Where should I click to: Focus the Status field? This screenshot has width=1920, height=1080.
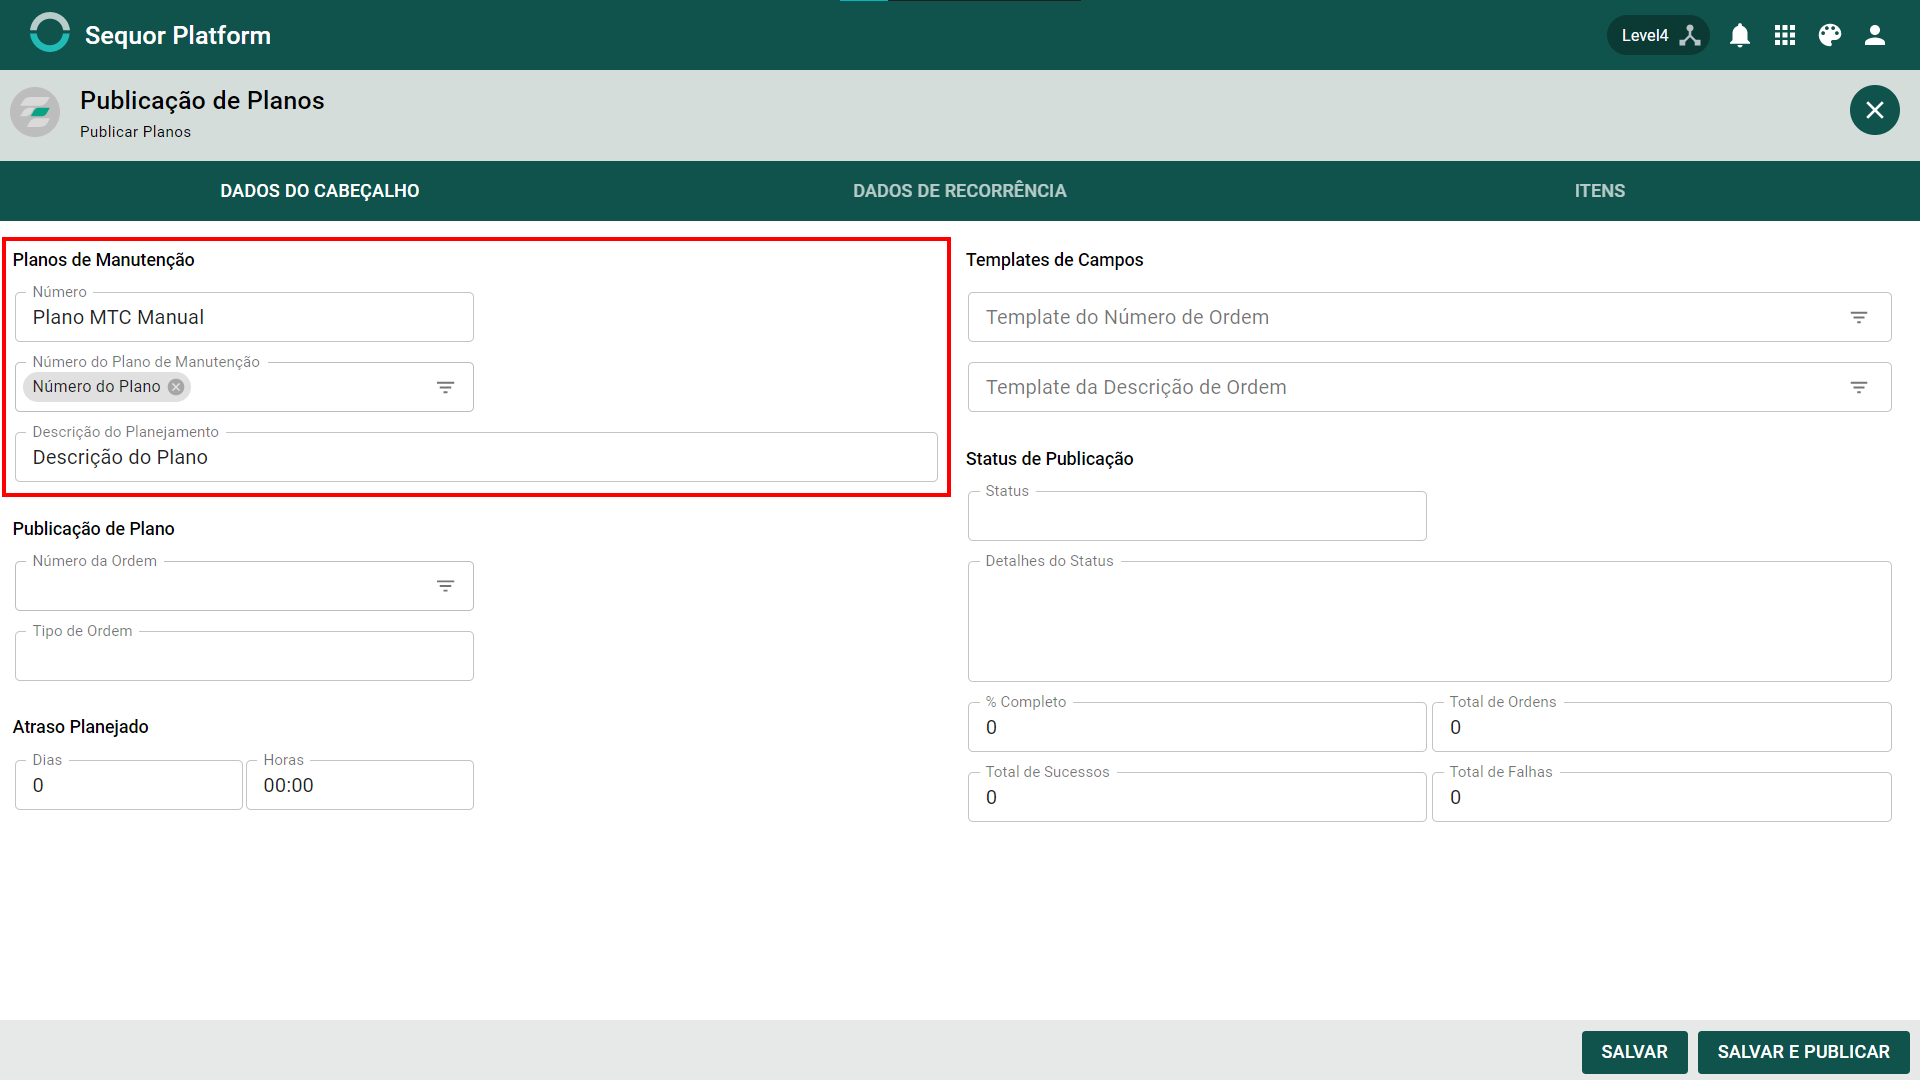(1197, 516)
